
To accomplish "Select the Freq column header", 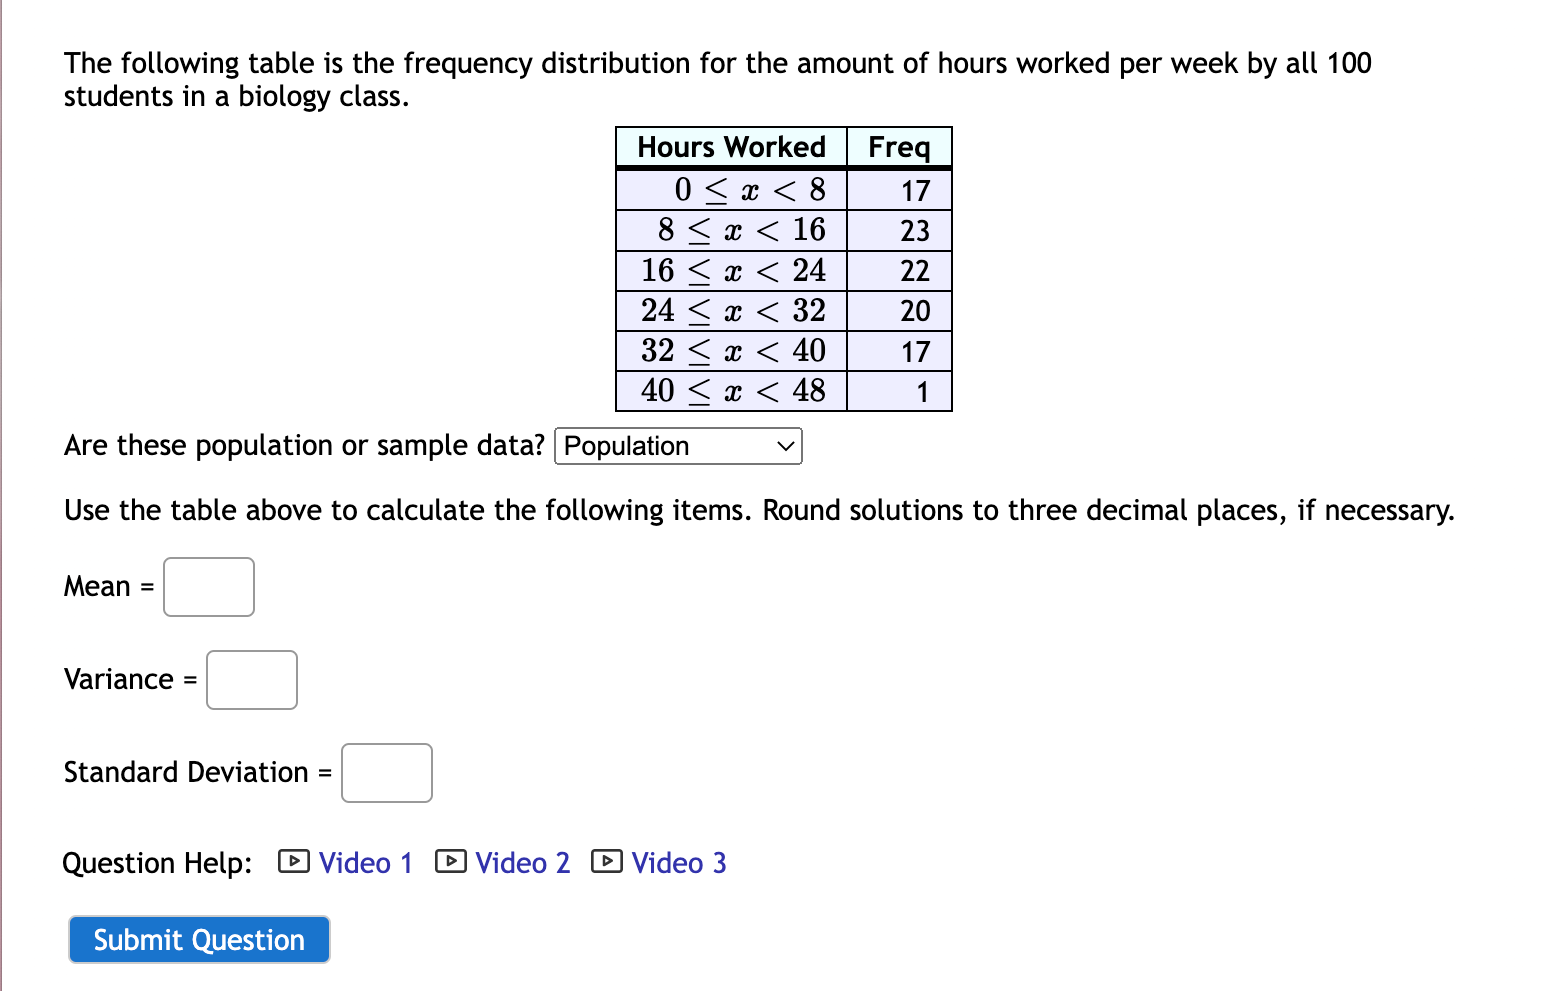I will (x=898, y=147).
